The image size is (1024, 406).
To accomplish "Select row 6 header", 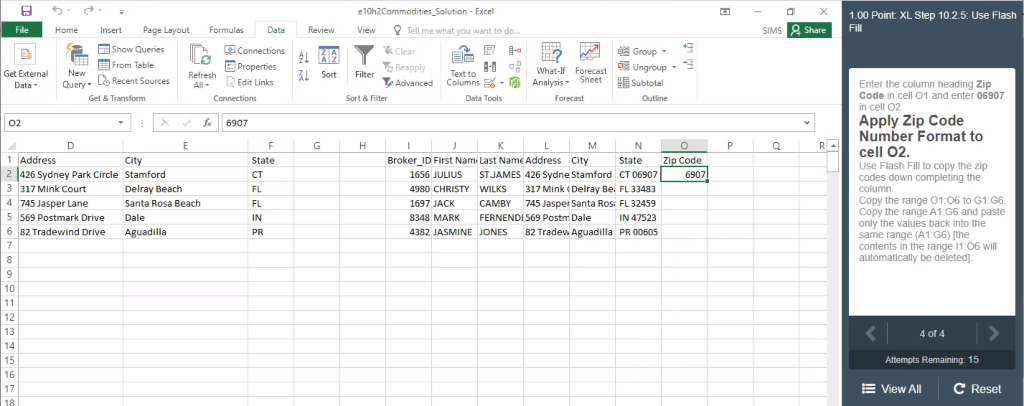I will [9, 232].
